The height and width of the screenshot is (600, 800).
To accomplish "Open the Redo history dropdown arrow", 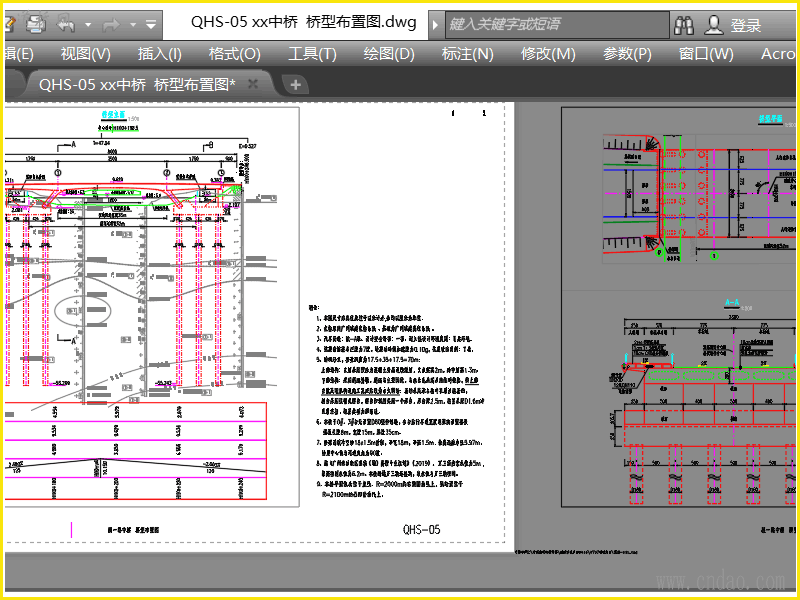I will tap(133, 24).
